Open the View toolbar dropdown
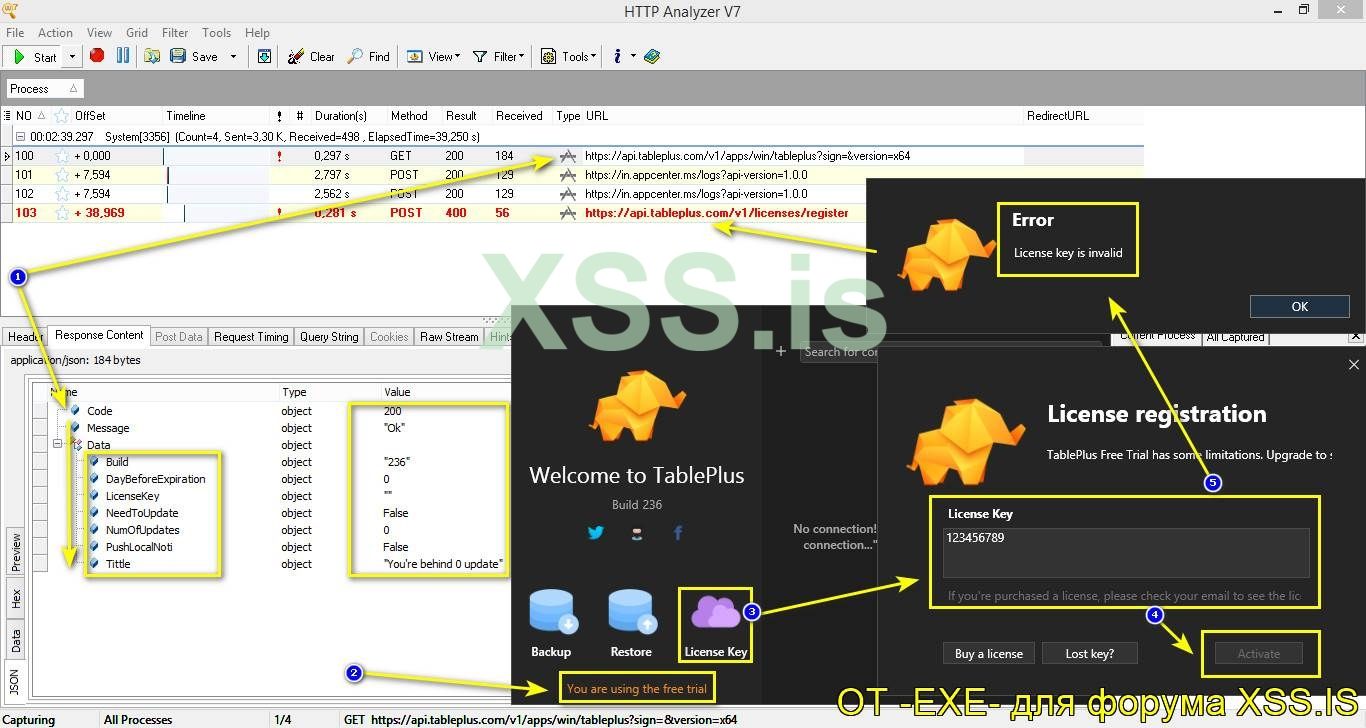 click(x=434, y=56)
